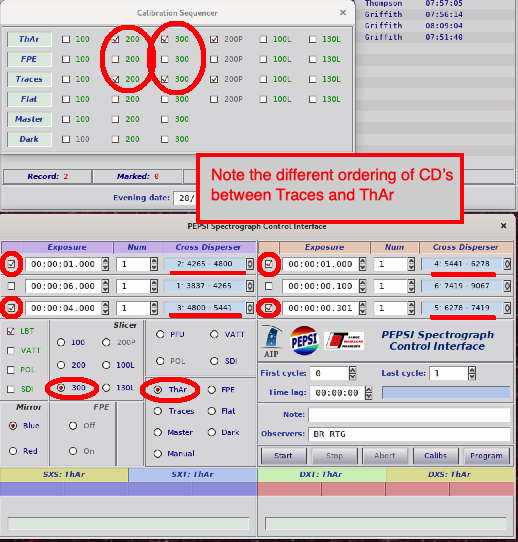Click the SXT: ThAr status panel
518x542 pixels.
pos(192,475)
